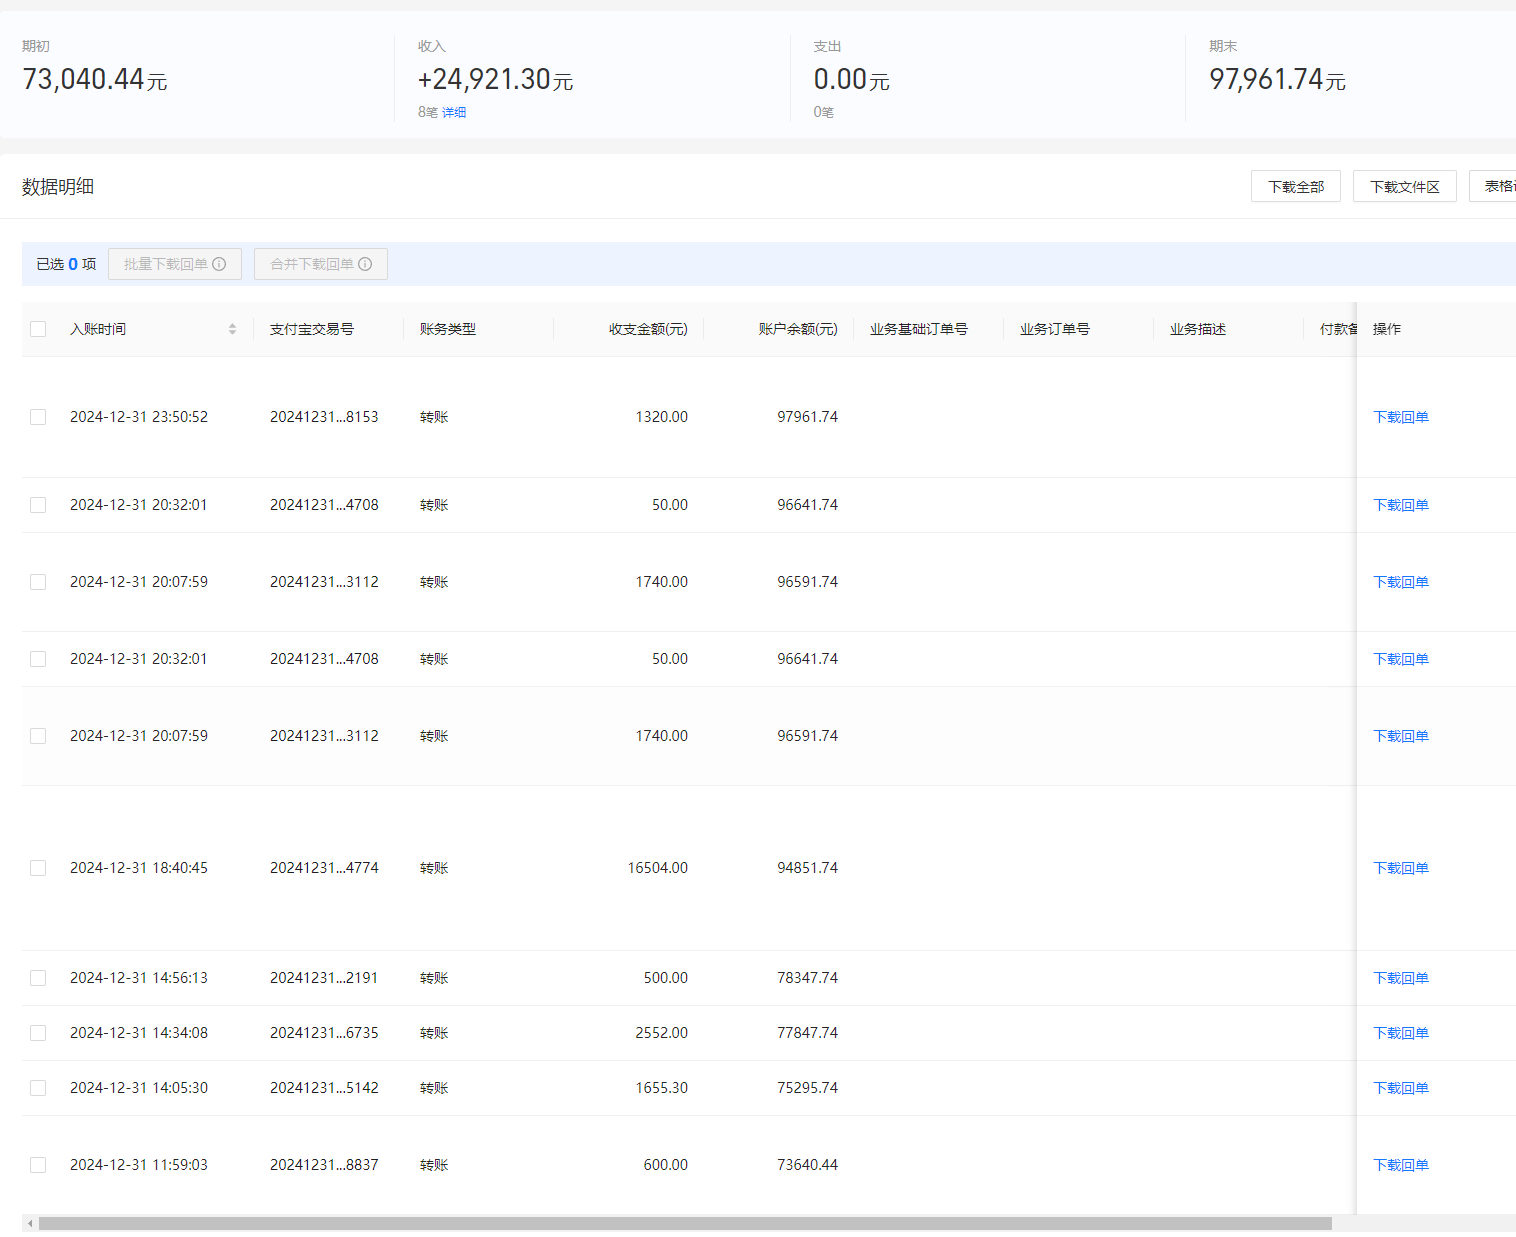Image resolution: width=1516 pixels, height=1237 pixels.
Task: Click the 下载全部 button
Action: (x=1296, y=187)
